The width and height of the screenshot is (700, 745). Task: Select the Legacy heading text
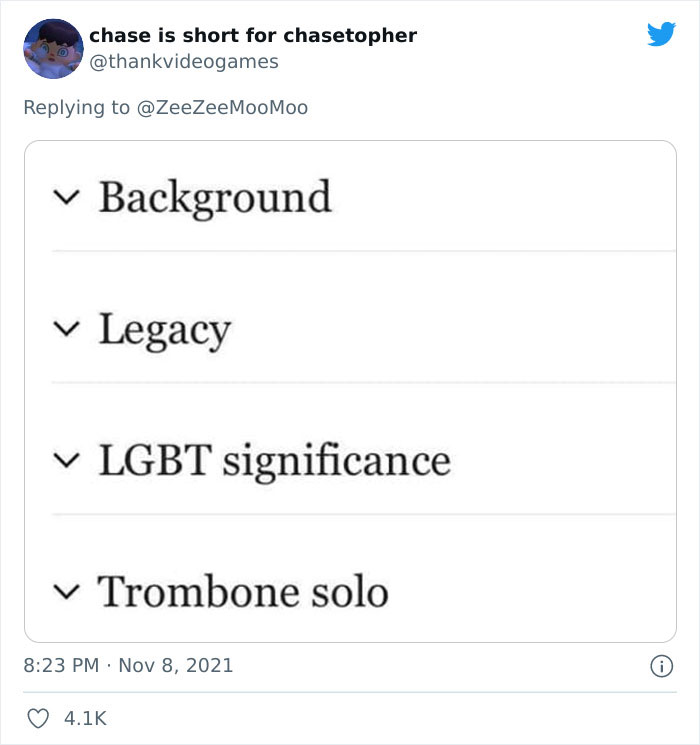[x=164, y=329]
